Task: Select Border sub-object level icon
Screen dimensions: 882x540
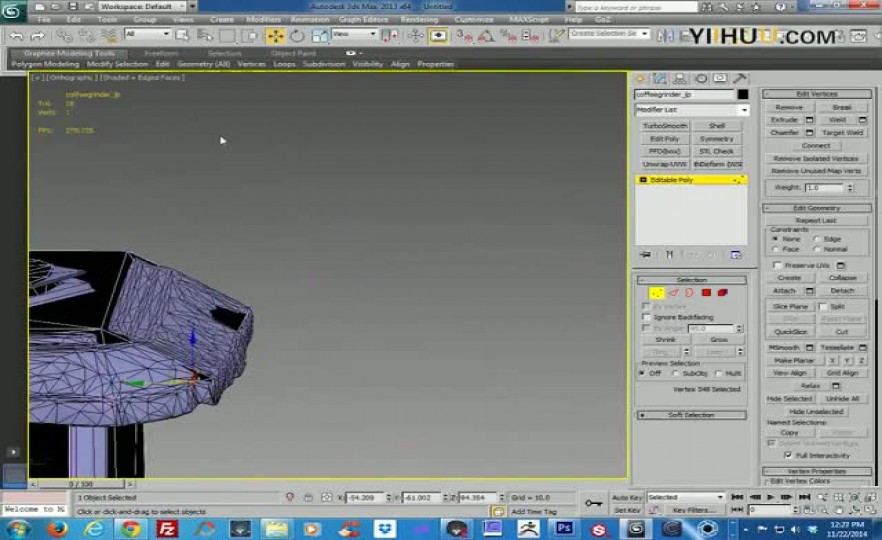Action: pyautogui.click(x=689, y=292)
